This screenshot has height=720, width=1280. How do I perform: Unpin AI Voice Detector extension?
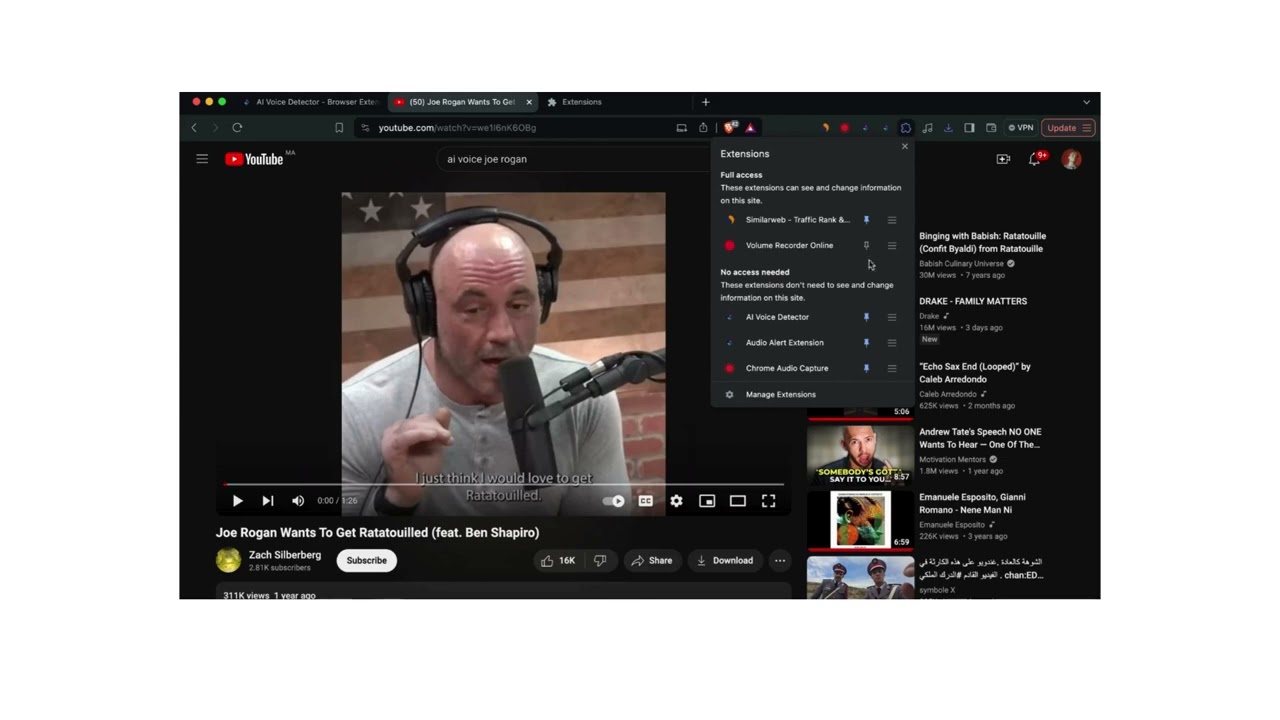[866, 317]
